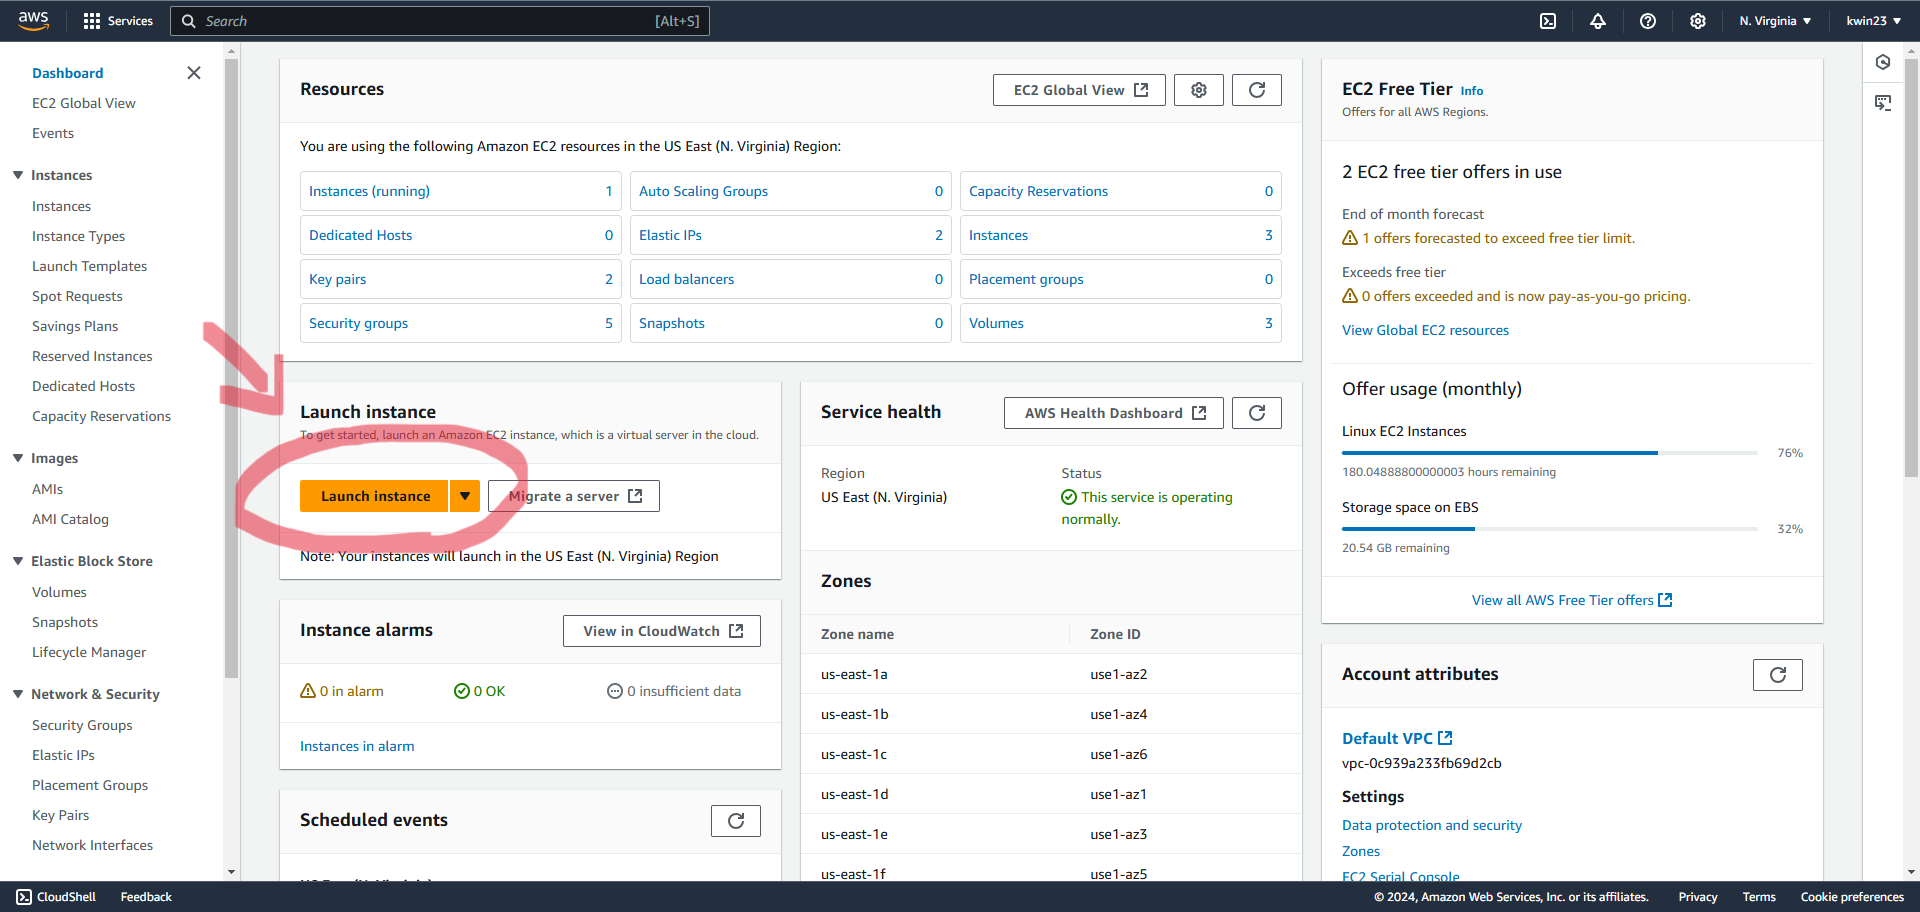Refresh the Account attributes panel
The height and width of the screenshot is (912, 1920).
point(1778,675)
